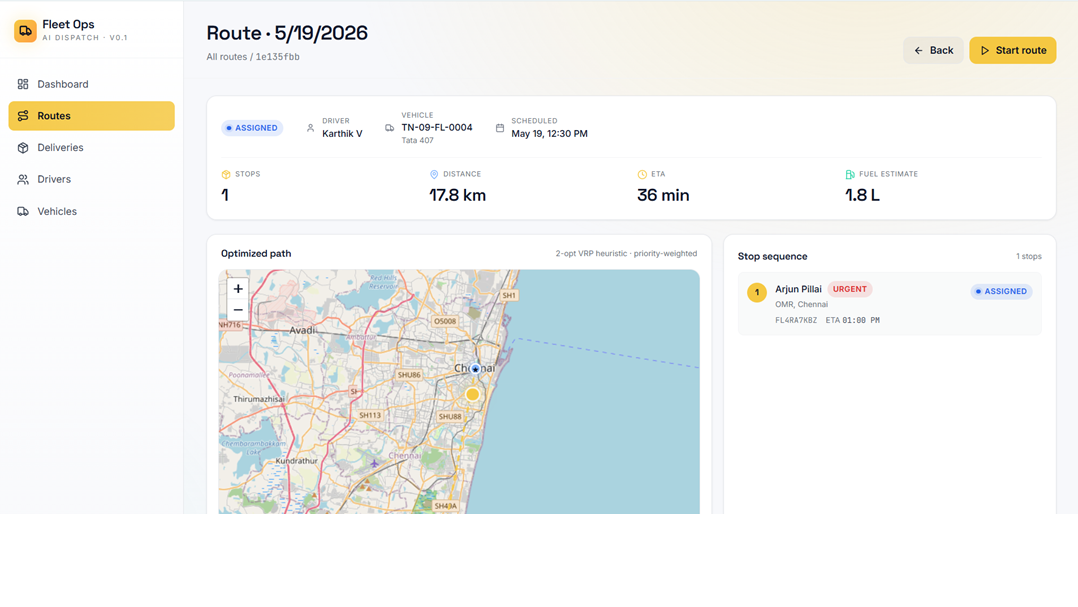Navigate to Vehicles page
Screen dimensions: 1078x607
[91, 211]
